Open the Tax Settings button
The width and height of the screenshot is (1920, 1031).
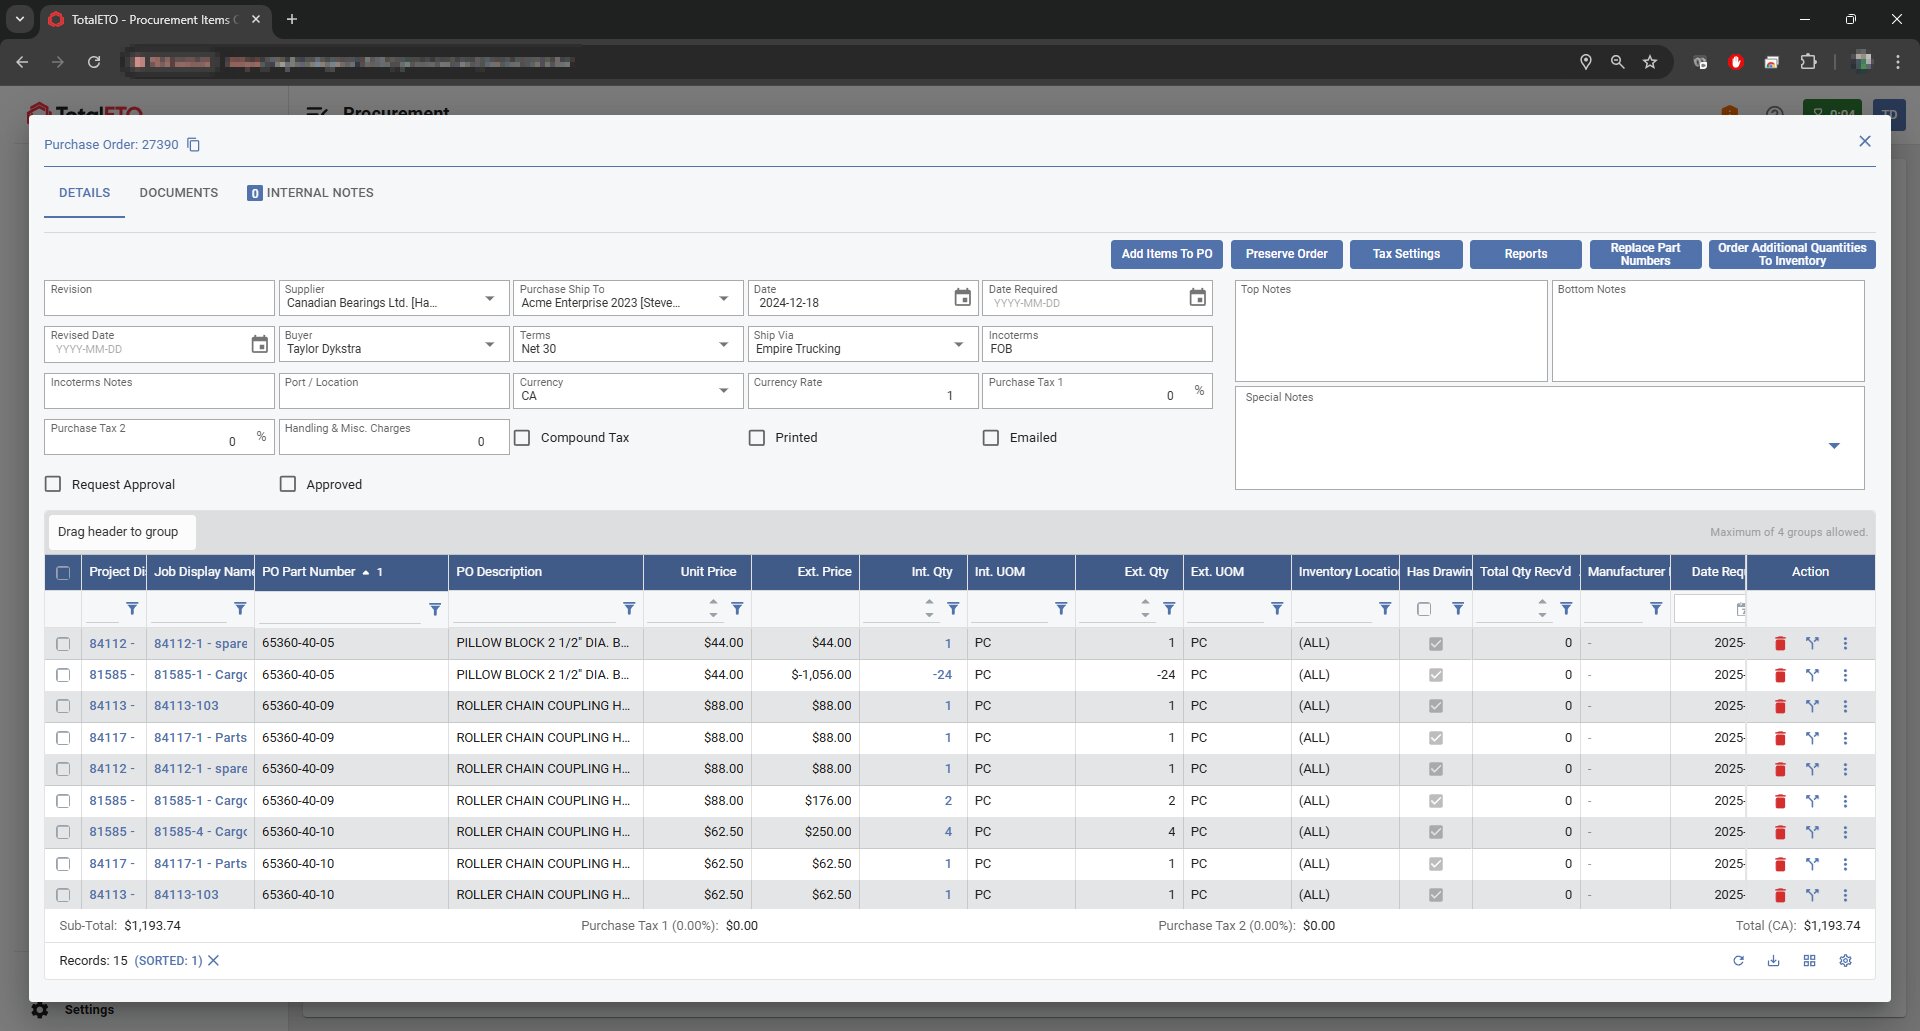1405,254
